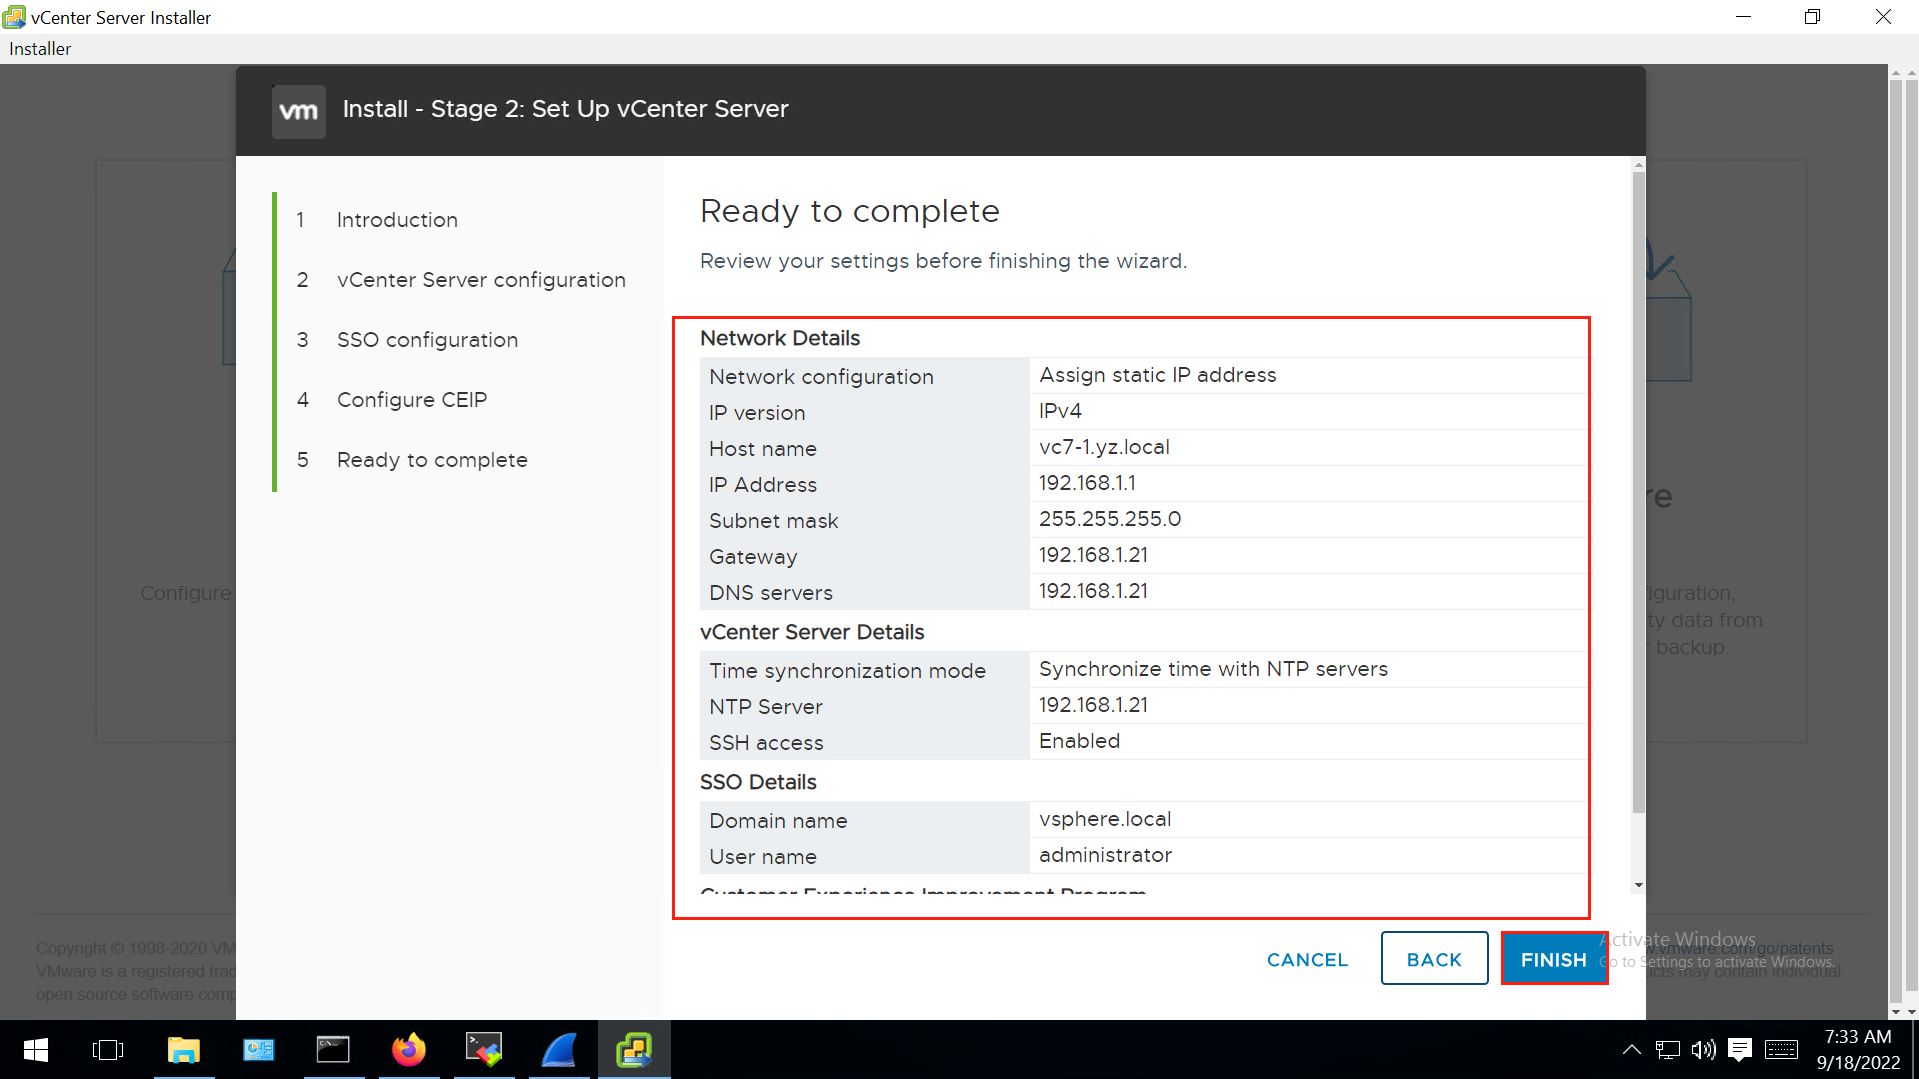Select User name value administrator
This screenshot has height=1079, width=1919.
[1105, 855]
